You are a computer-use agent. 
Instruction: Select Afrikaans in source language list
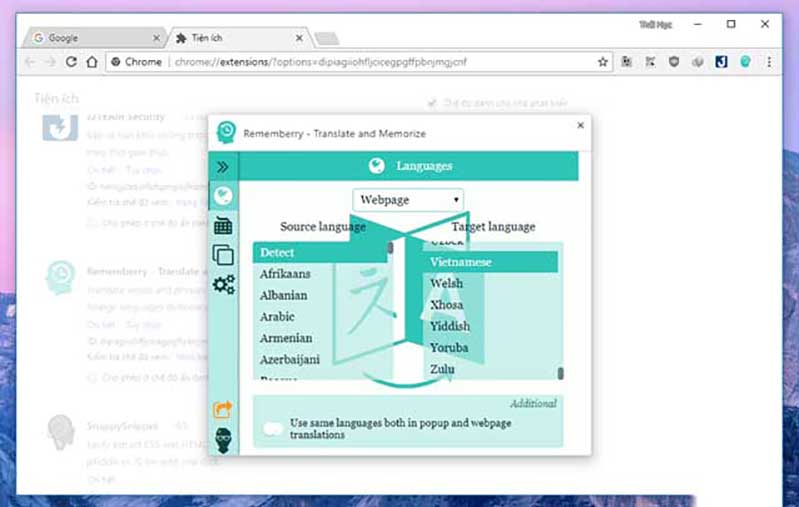click(x=319, y=274)
